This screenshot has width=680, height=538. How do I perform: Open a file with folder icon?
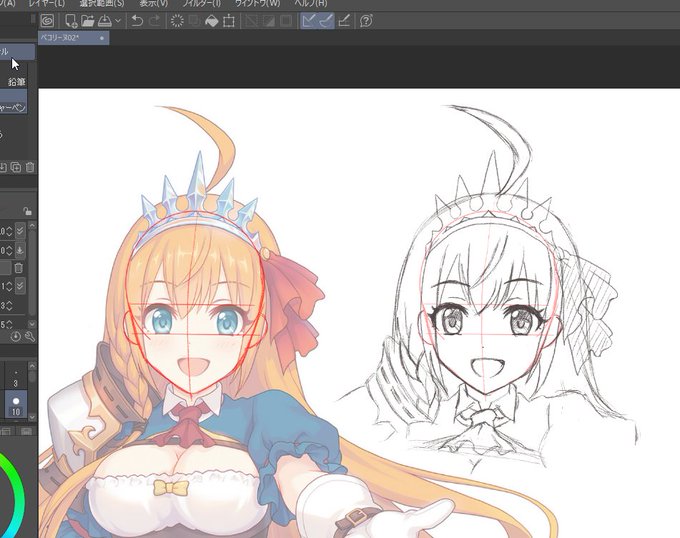click(88, 20)
